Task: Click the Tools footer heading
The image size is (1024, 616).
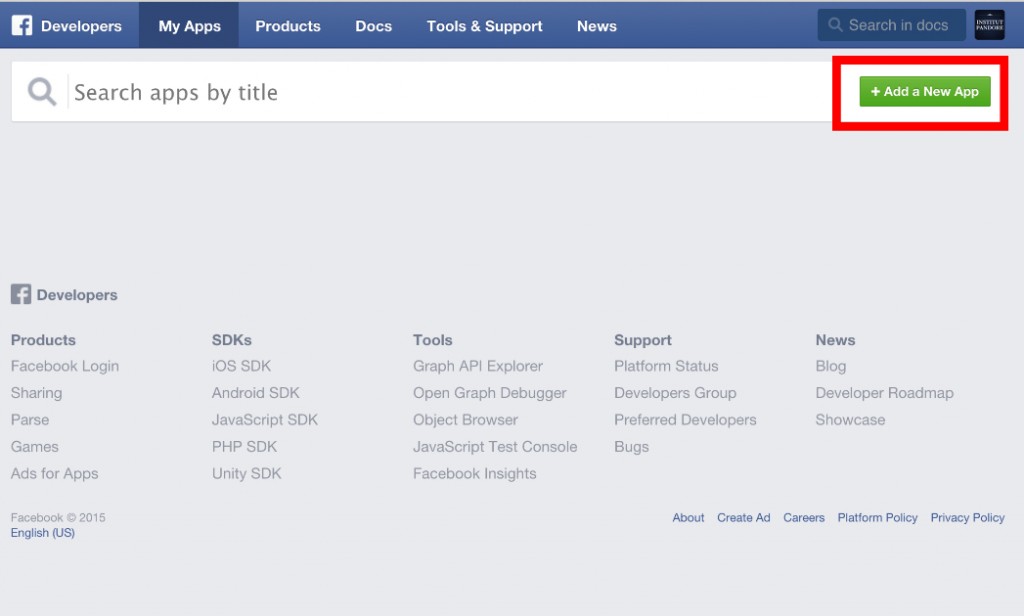Action: [x=432, y=340]
